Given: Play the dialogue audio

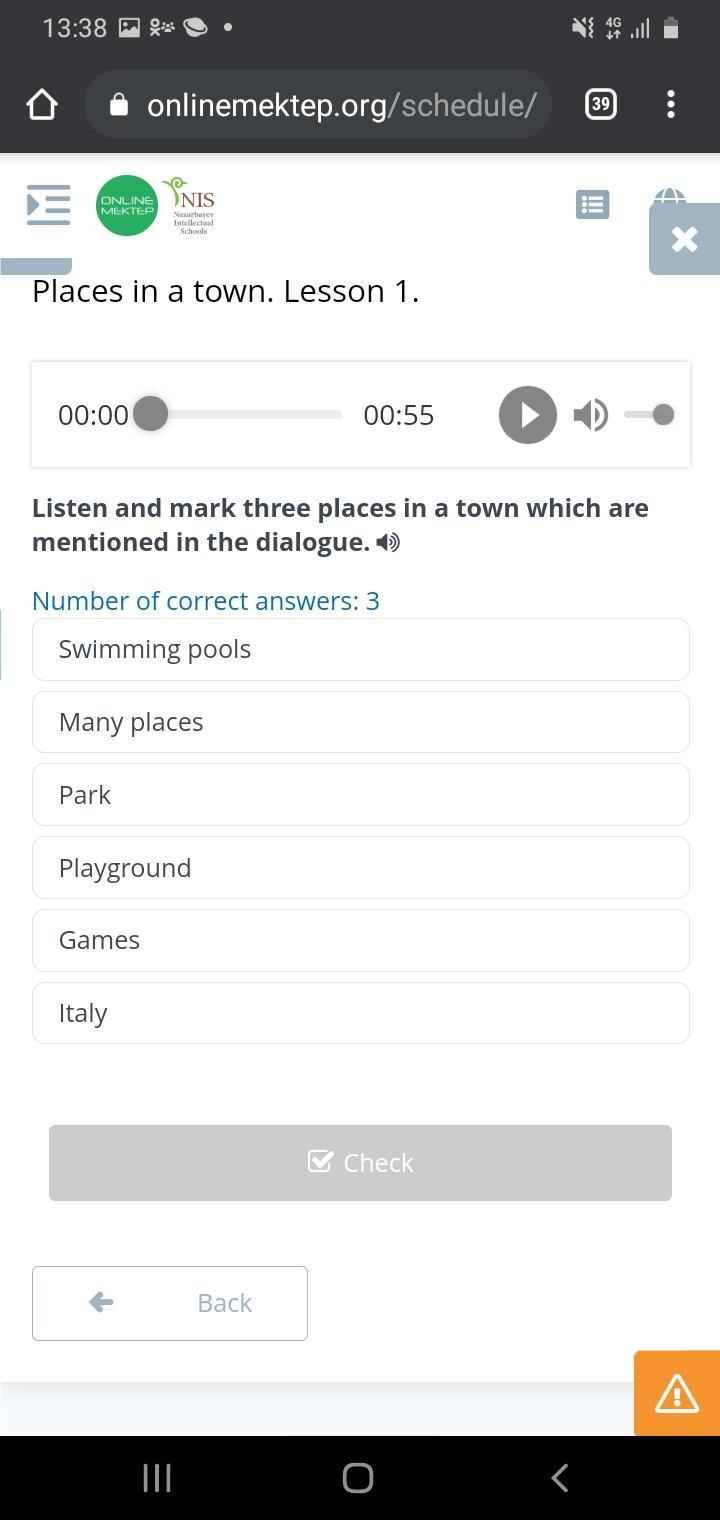Looking at the screenshot, I should tap(527, 415).
